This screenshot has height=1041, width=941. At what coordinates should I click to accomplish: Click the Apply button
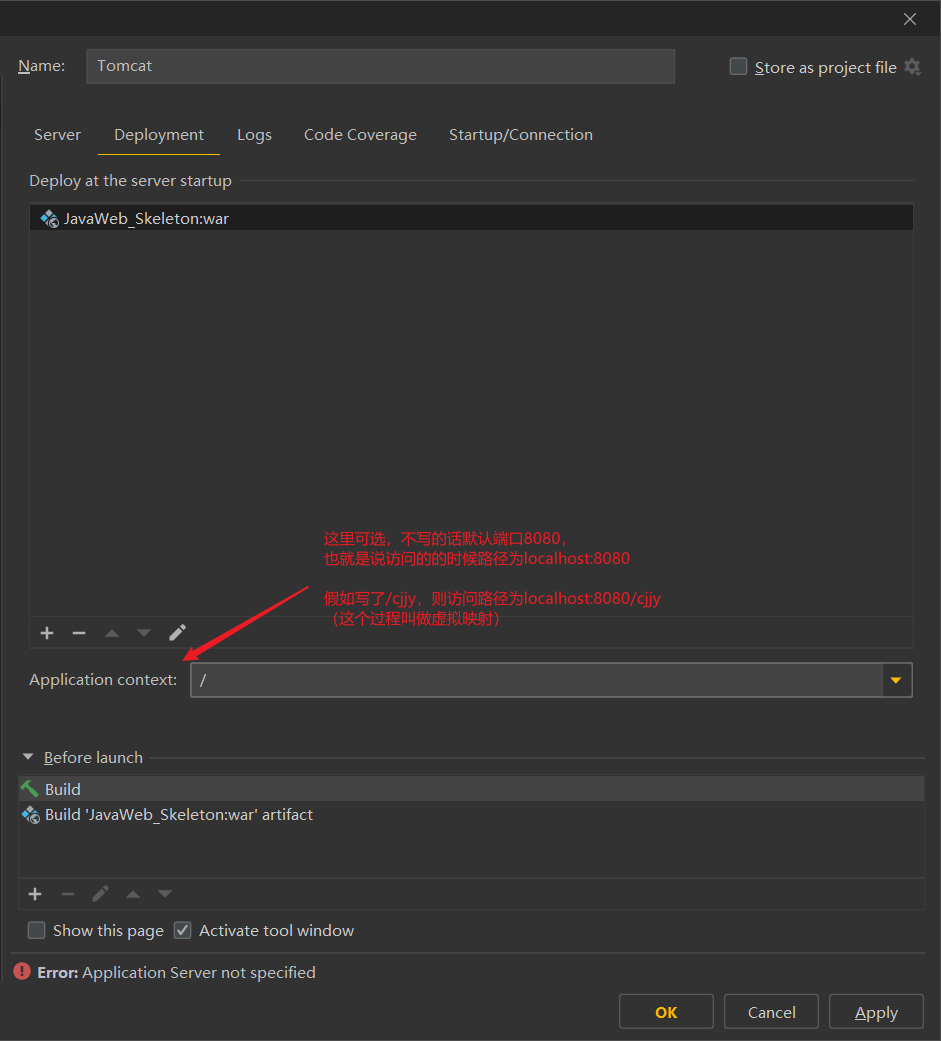pos(876,1012)
